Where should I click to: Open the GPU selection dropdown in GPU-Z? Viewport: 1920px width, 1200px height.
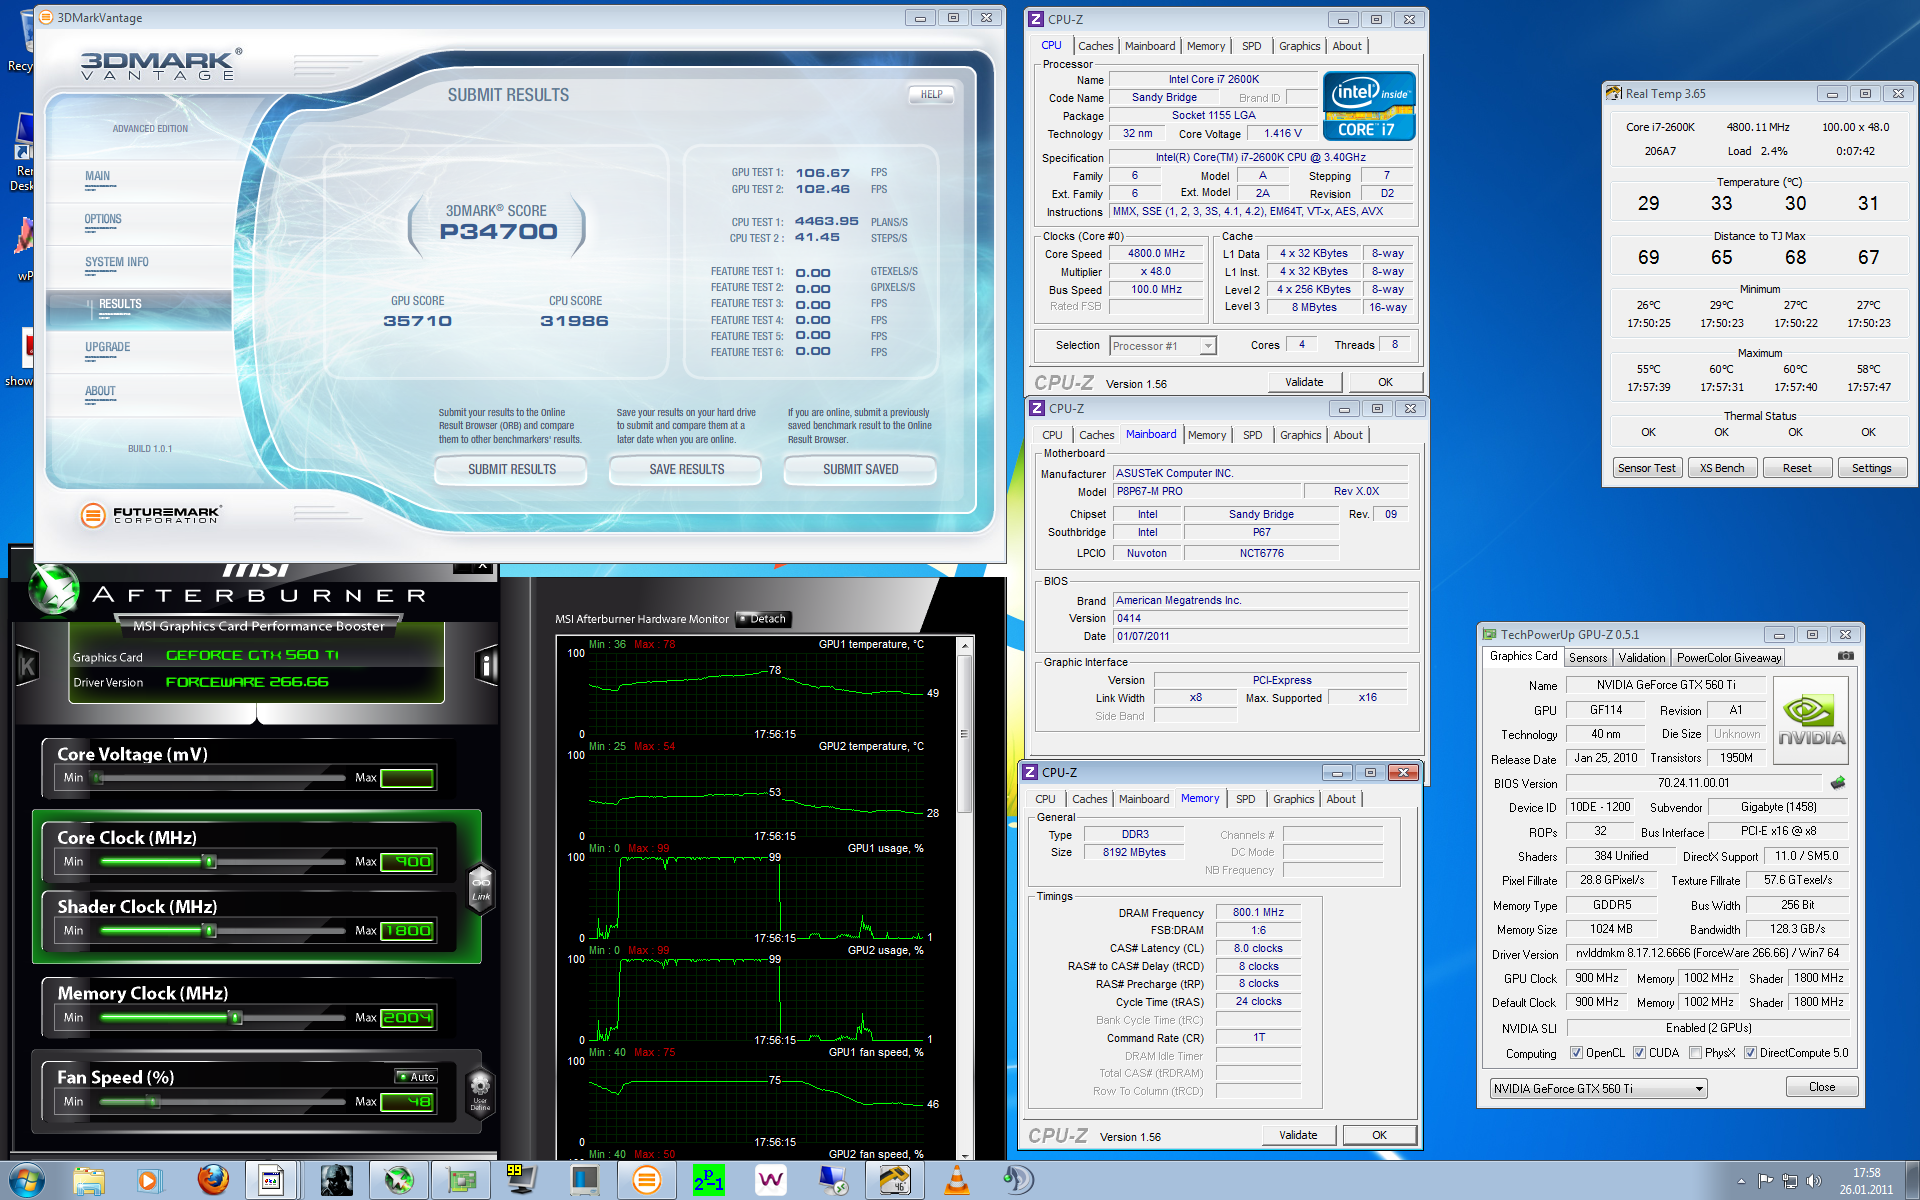point(1598,1089)
